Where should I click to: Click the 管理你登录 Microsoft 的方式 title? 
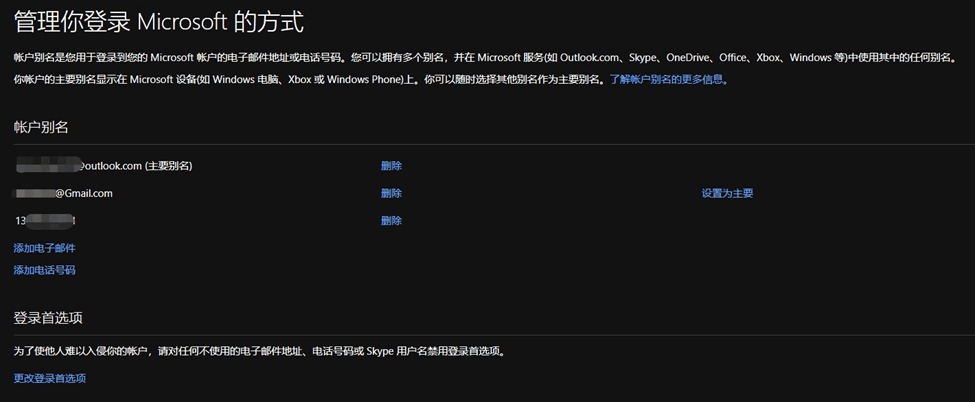point(159,21)
